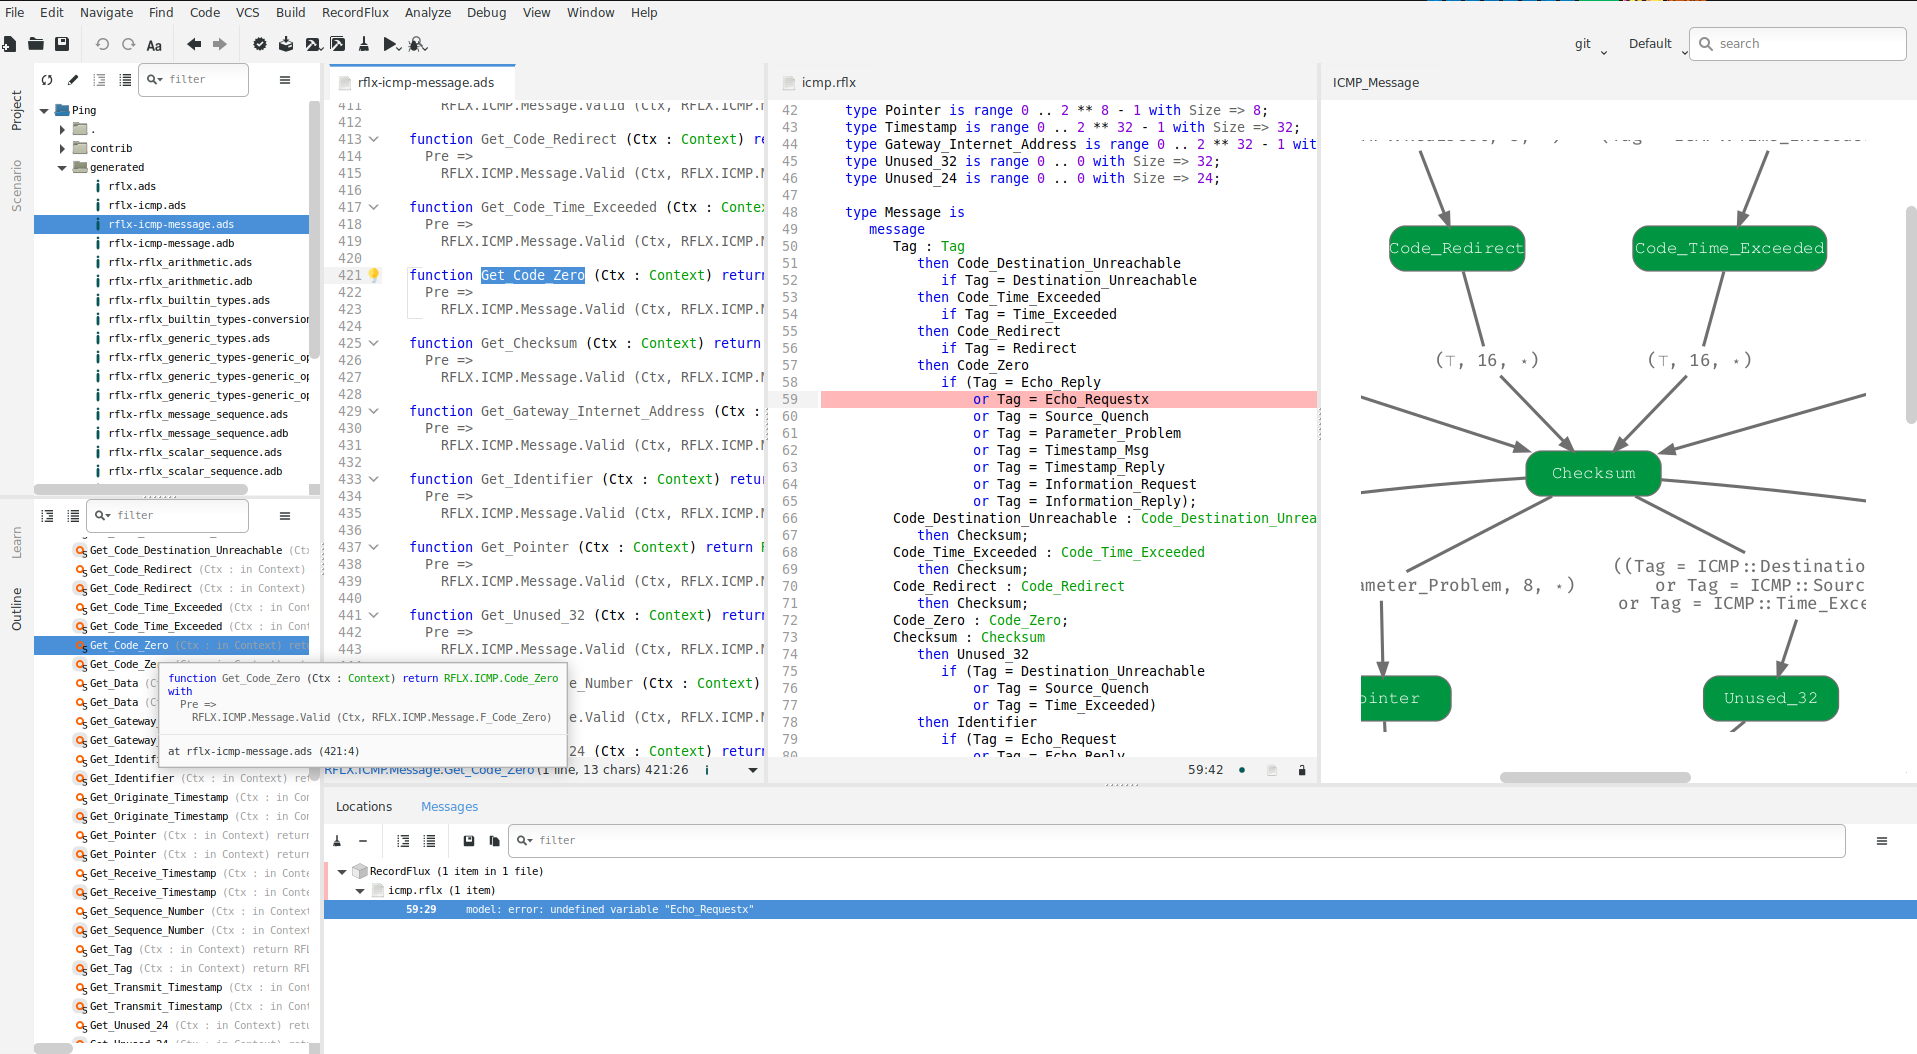Click the minus icon in Locations toolbar
The width and height of the screenshot is (1917, 1054).
(363, 841)
